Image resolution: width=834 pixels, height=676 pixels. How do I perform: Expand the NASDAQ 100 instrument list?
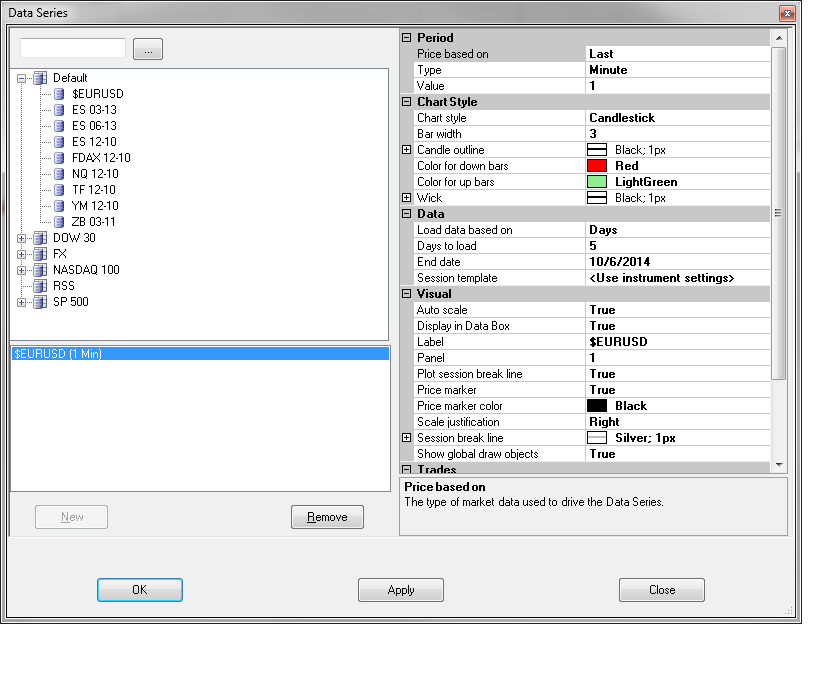[21, 270]
